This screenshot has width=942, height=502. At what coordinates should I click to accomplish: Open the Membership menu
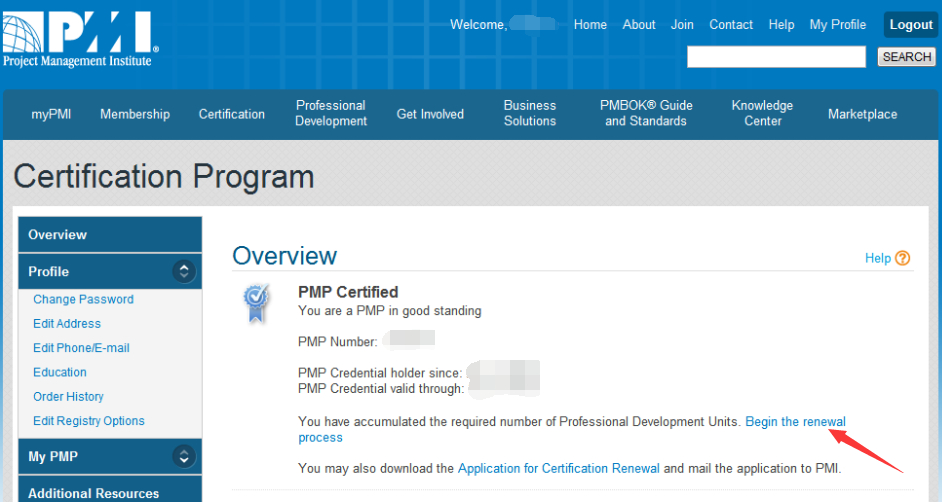click(x=135, y=114)
